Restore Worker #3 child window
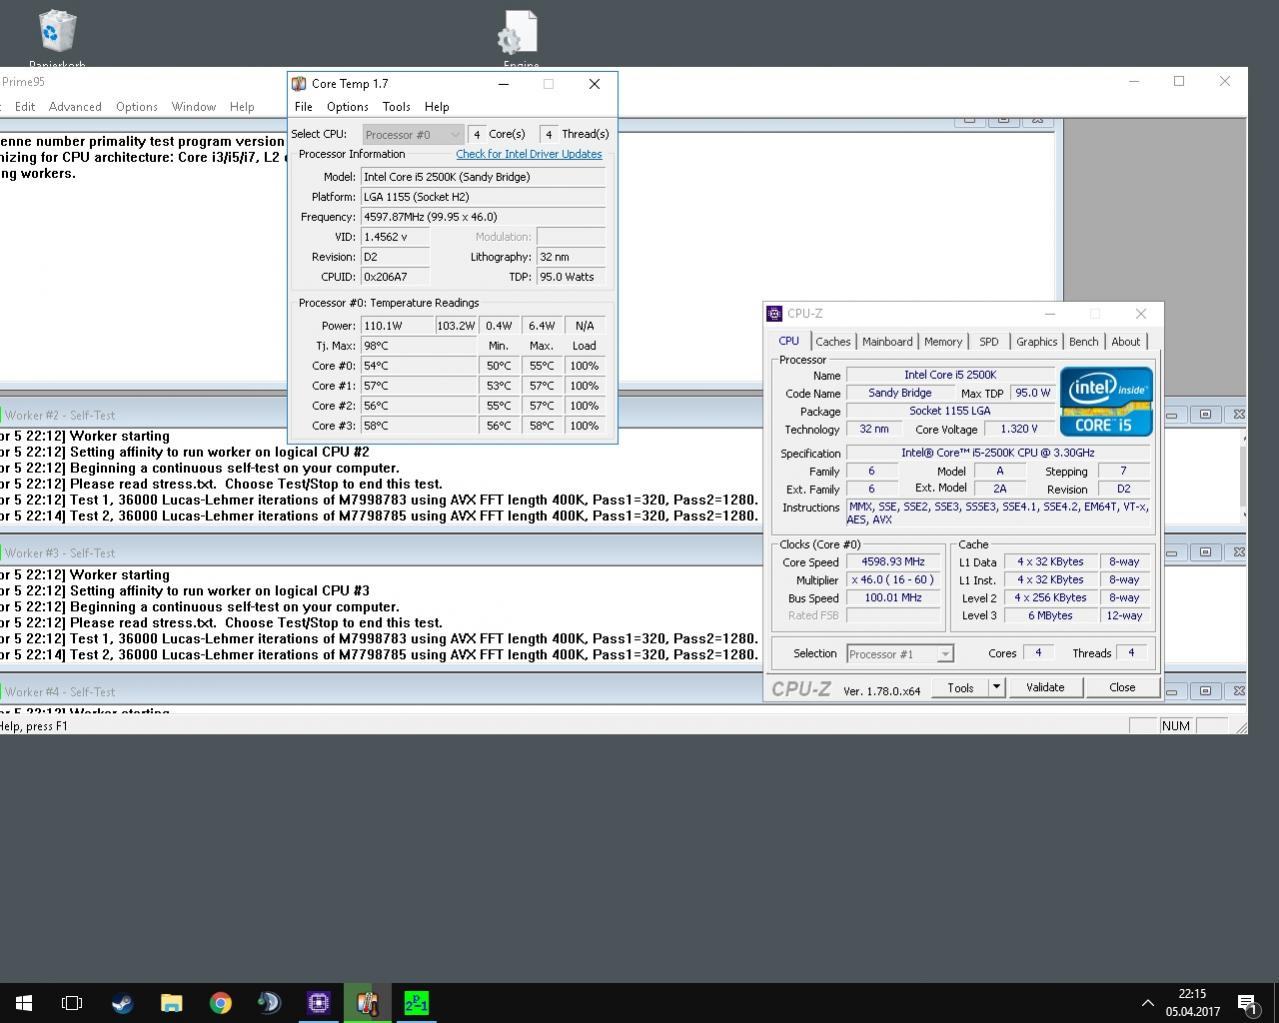The width and height of the screenshot is (1279, 1023). 1205,552
